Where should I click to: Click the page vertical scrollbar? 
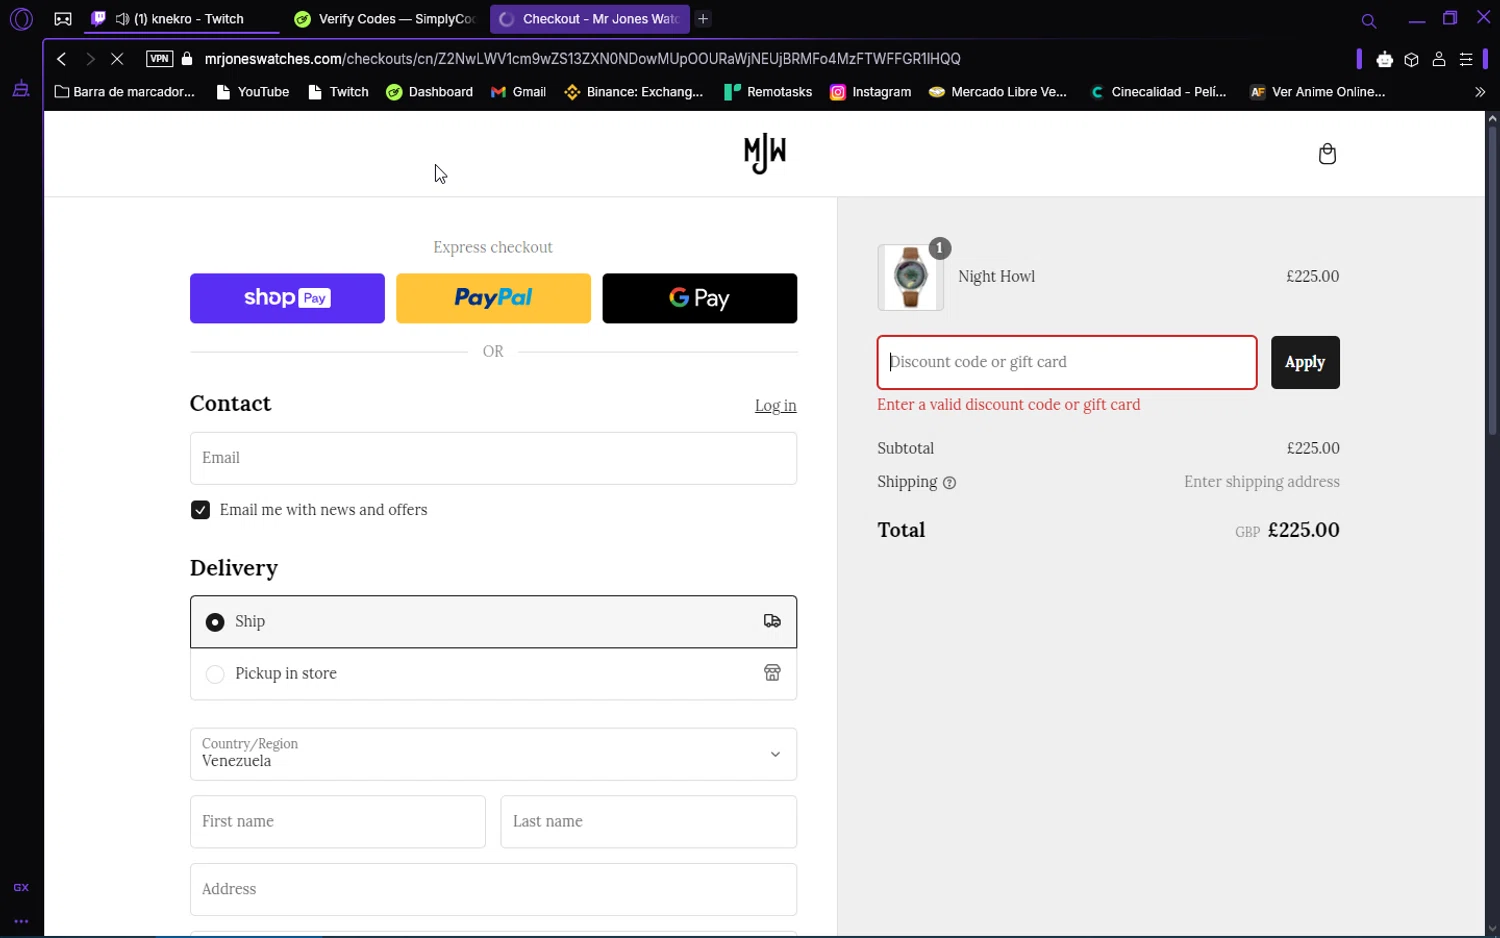click(x=1492, y=280)
